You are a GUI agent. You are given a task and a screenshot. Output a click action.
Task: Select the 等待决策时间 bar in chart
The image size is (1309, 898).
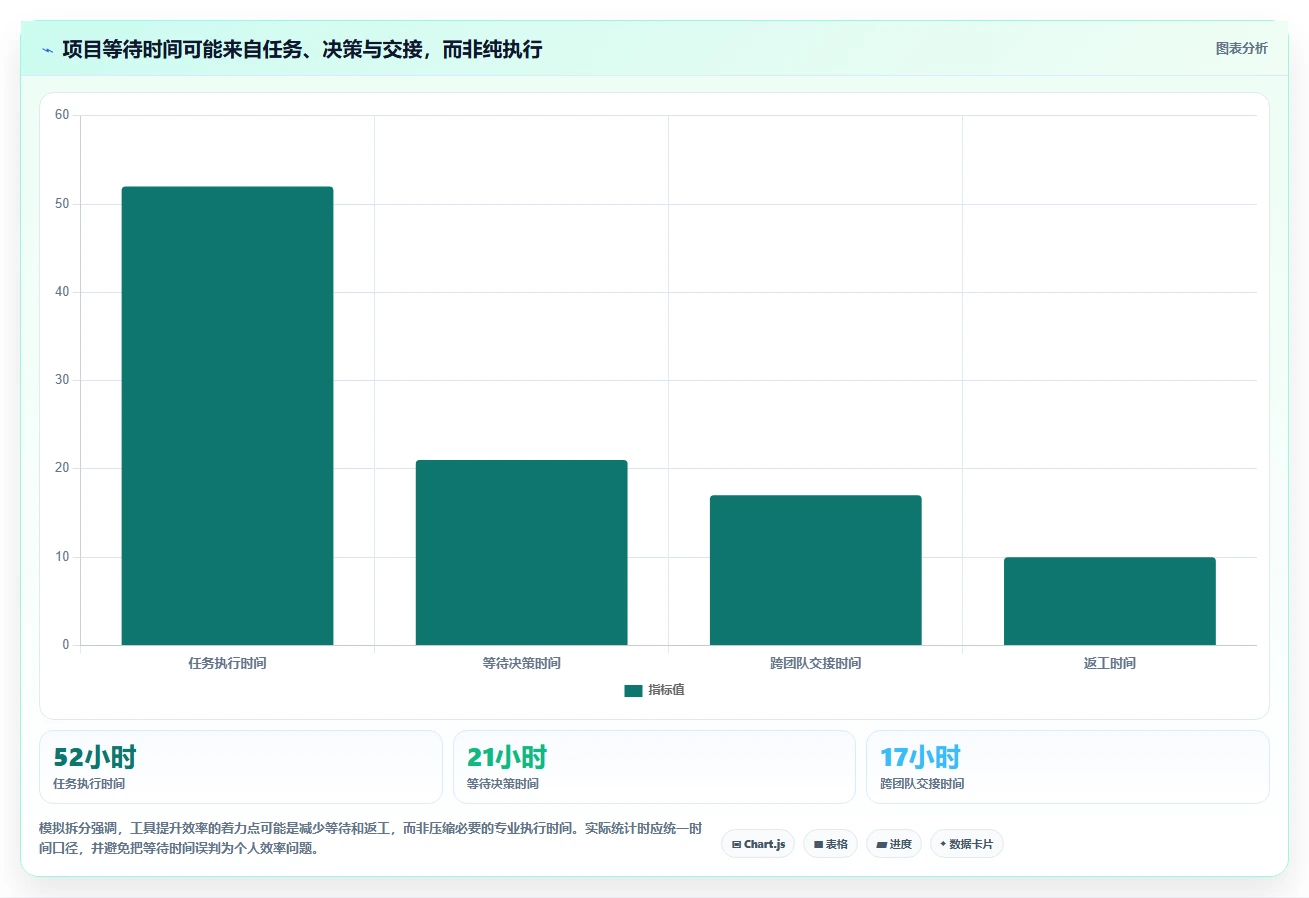[x=521, y=552]
